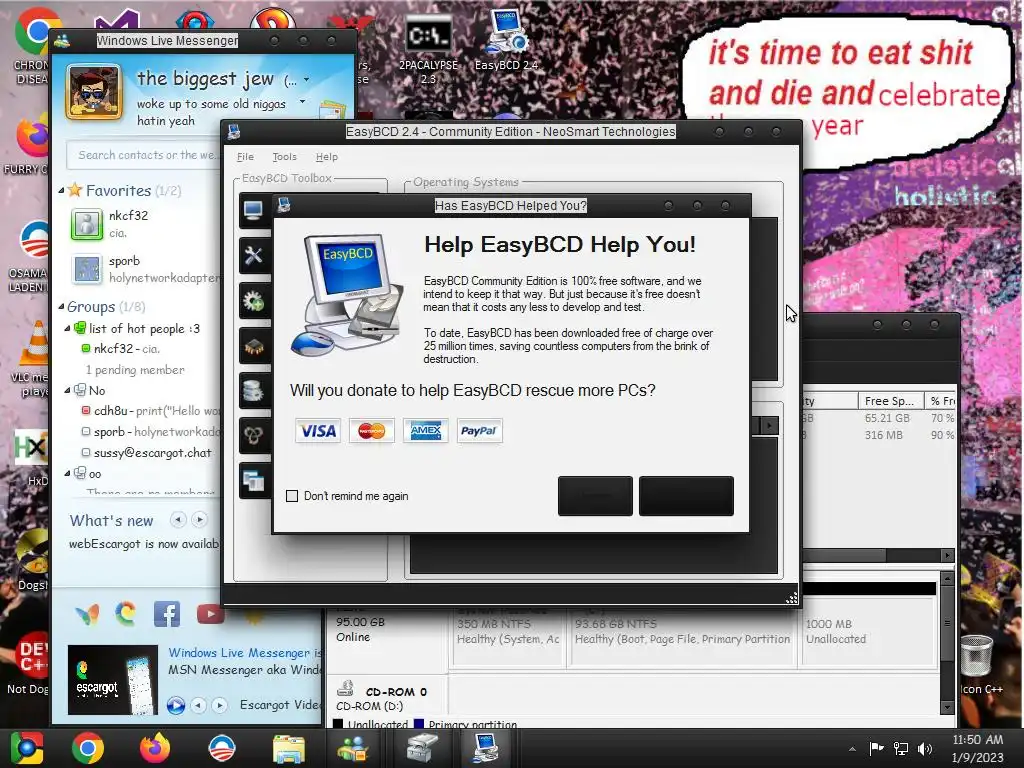Click the Visa card donation icon
This screenshot has height=768, width=1024.
[x=318, y=431]
